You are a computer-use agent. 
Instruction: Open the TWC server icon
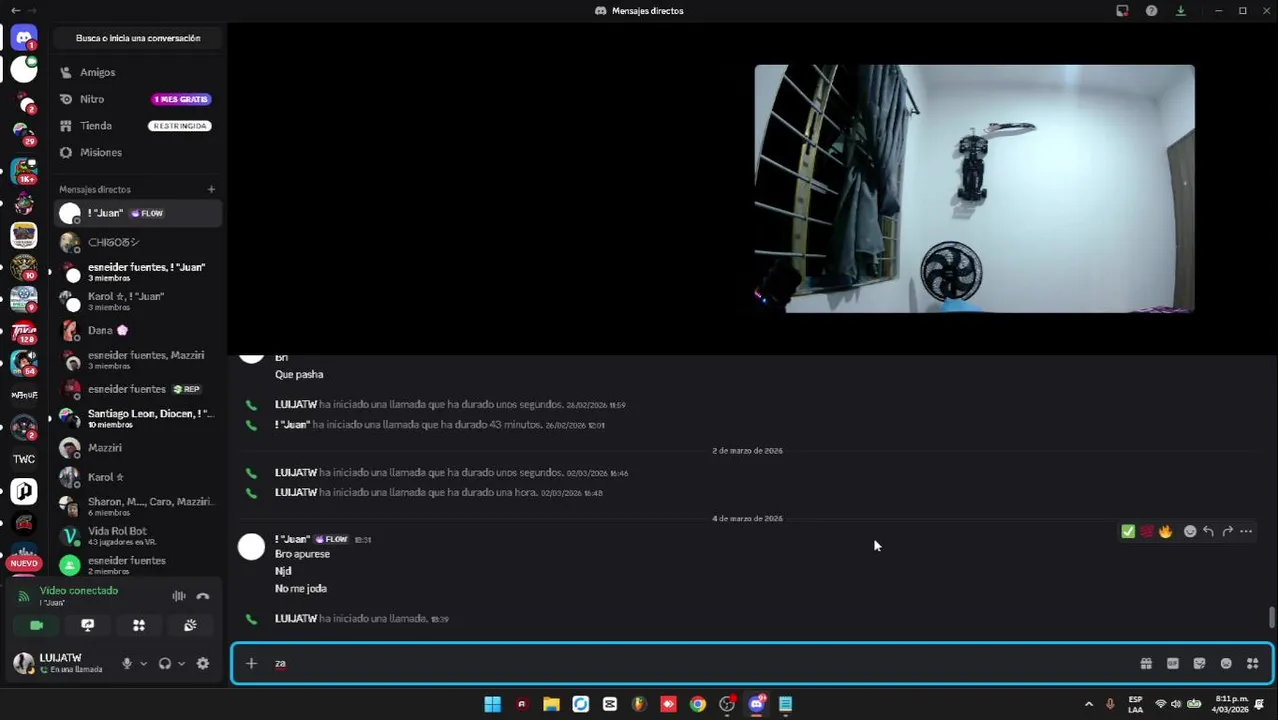click(x=24, y=459)
